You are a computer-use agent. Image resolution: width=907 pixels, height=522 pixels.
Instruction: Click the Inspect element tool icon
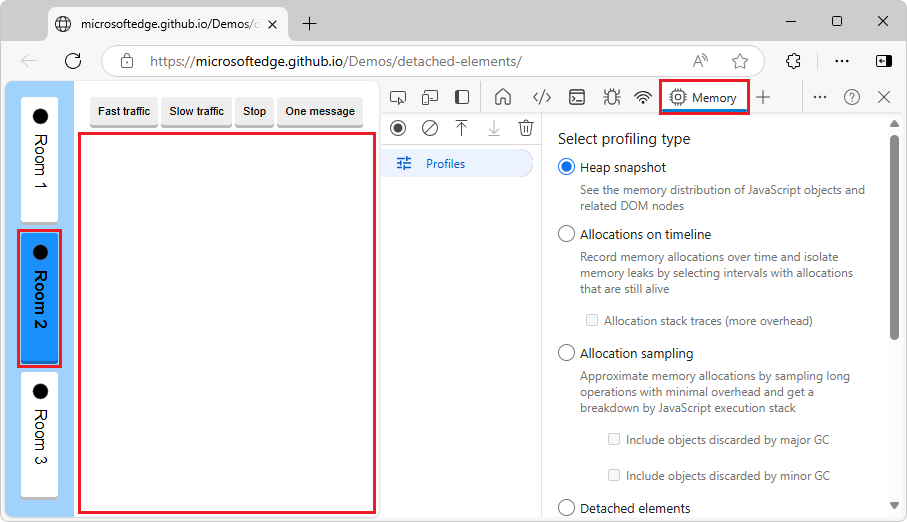coord(398,97)
